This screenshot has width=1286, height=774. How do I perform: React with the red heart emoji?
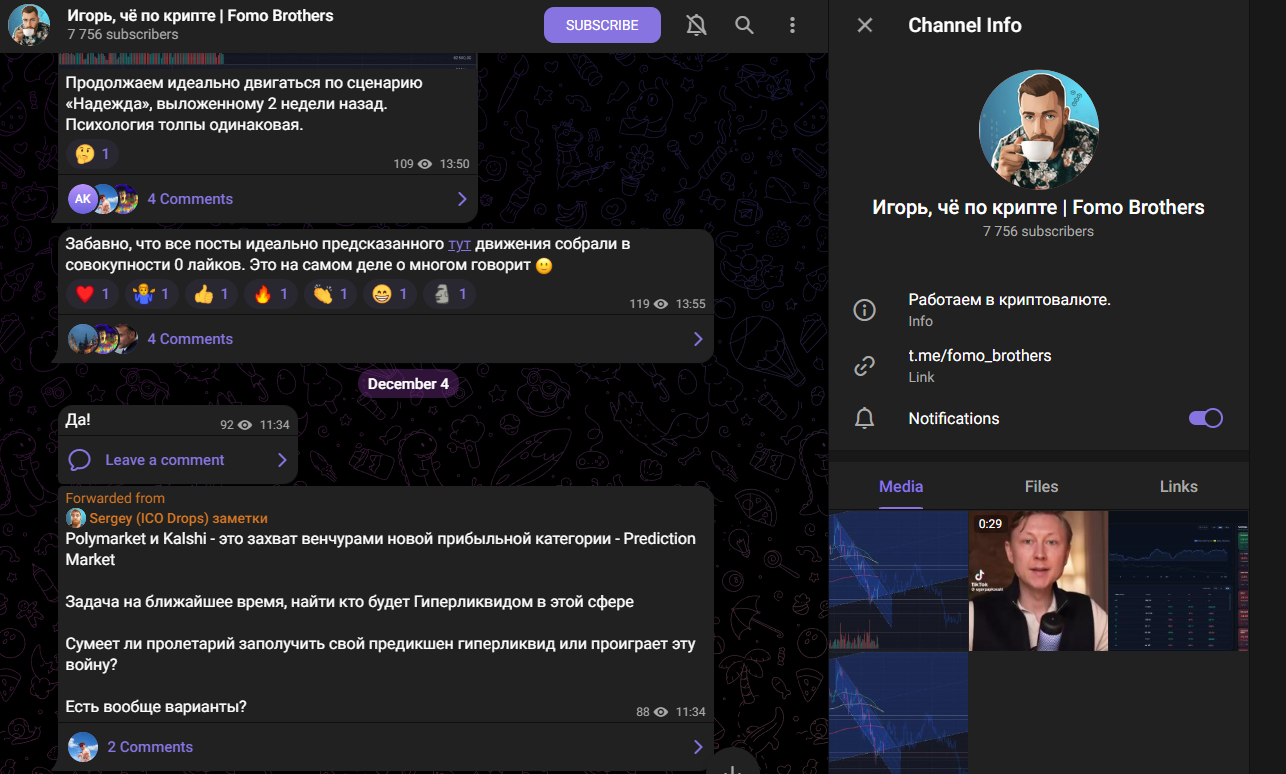93,294
